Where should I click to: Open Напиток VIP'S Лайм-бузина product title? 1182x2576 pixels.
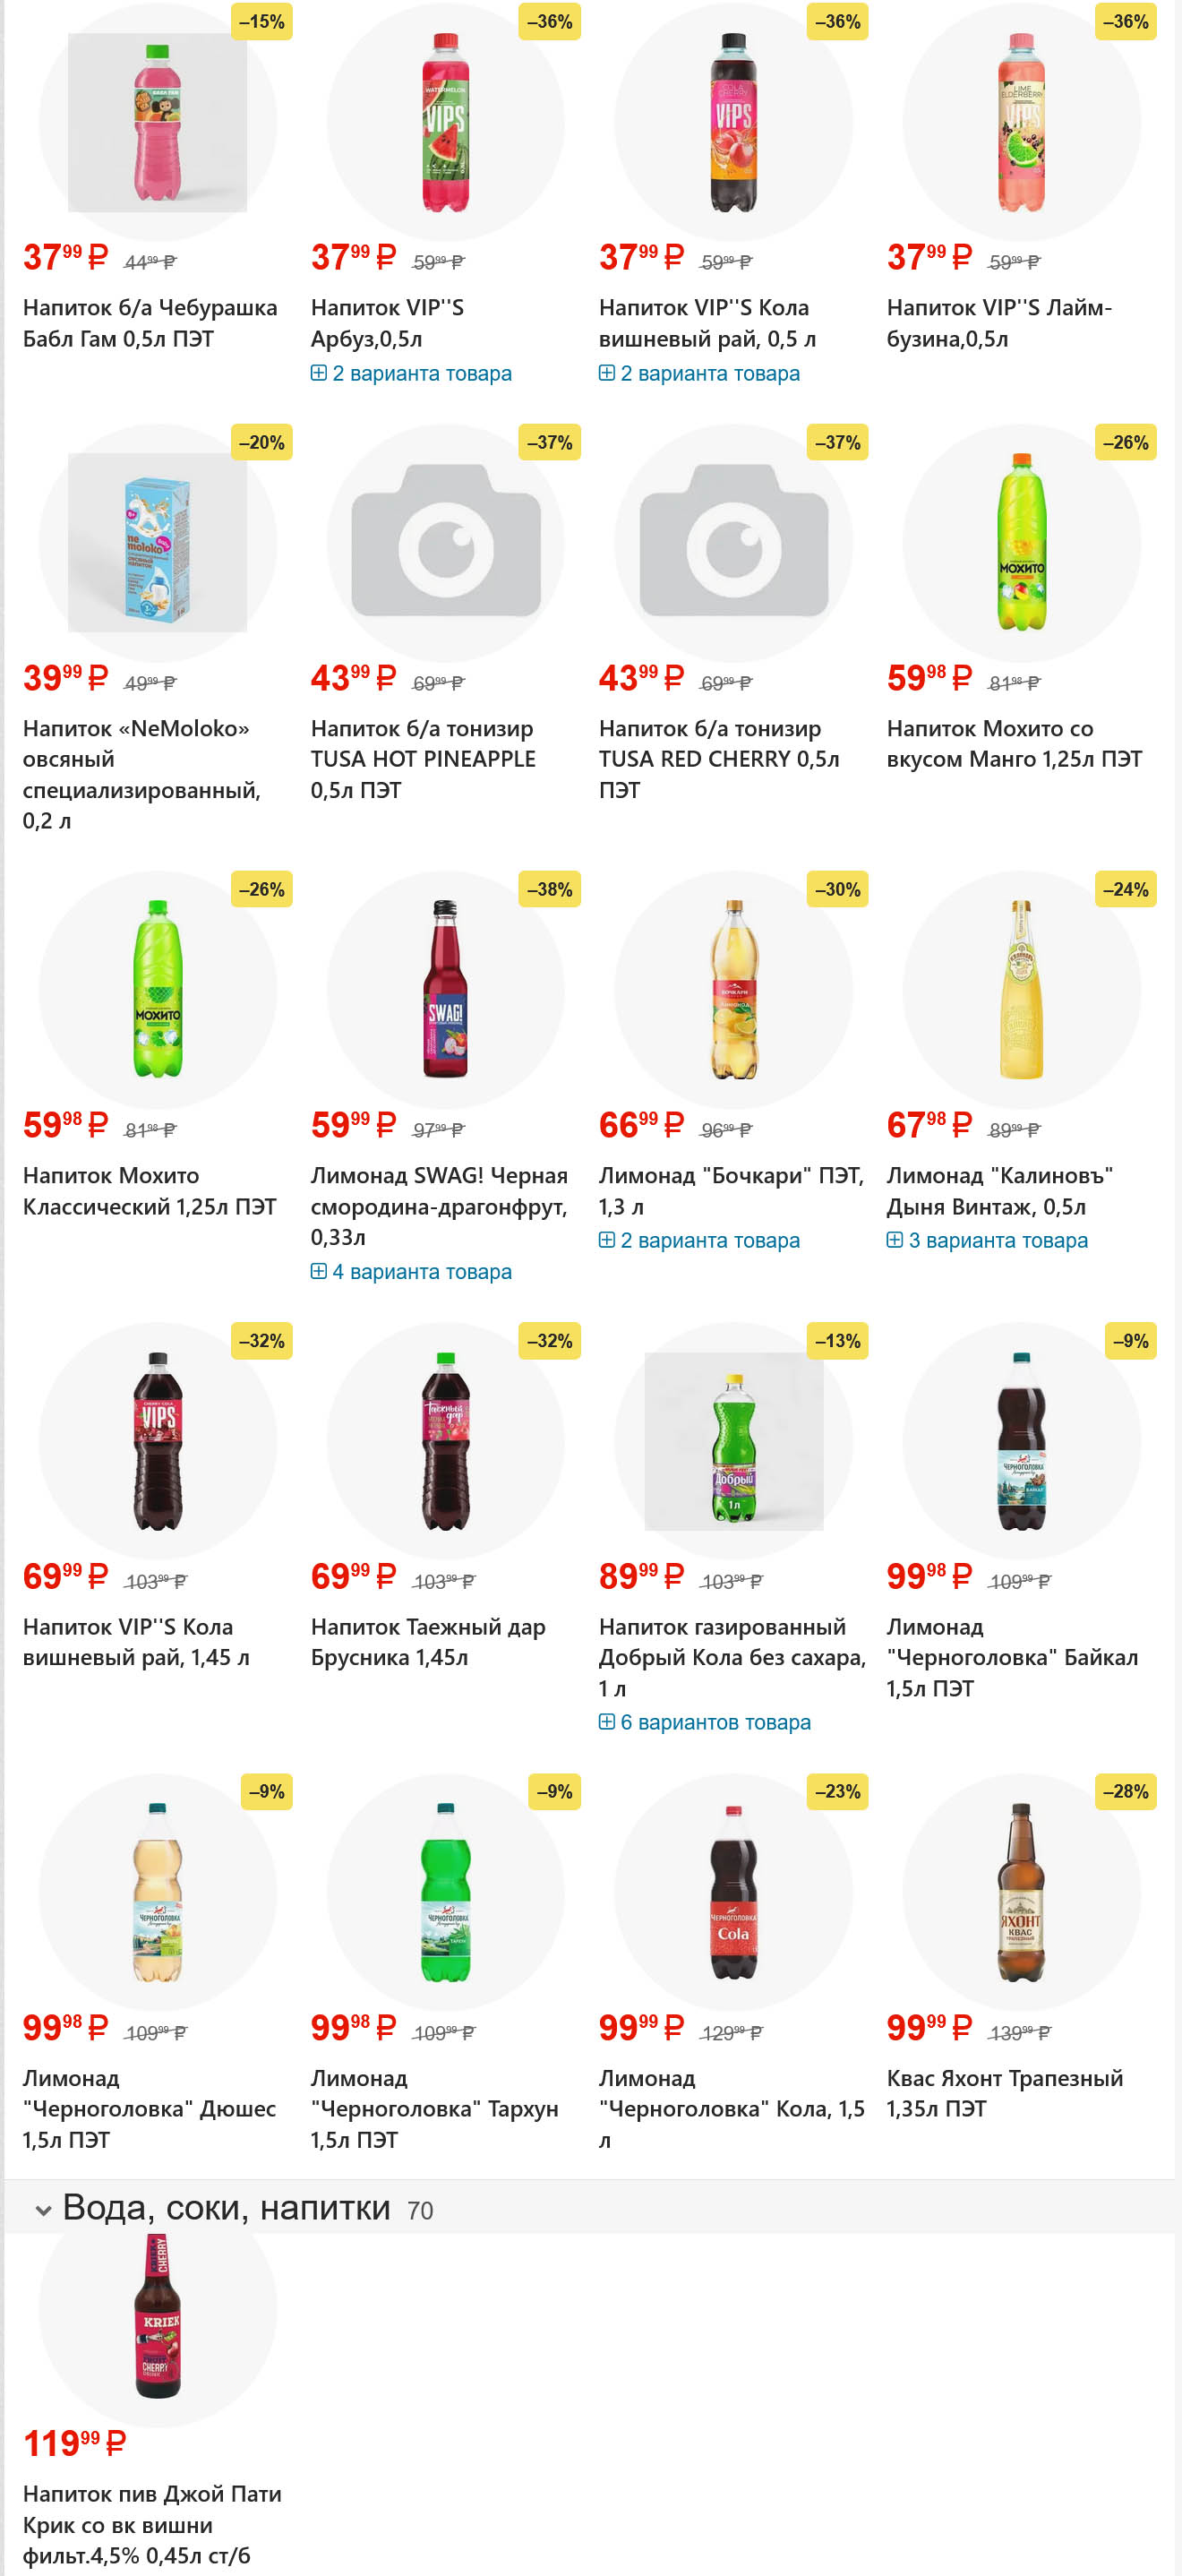tap(998, 323)
